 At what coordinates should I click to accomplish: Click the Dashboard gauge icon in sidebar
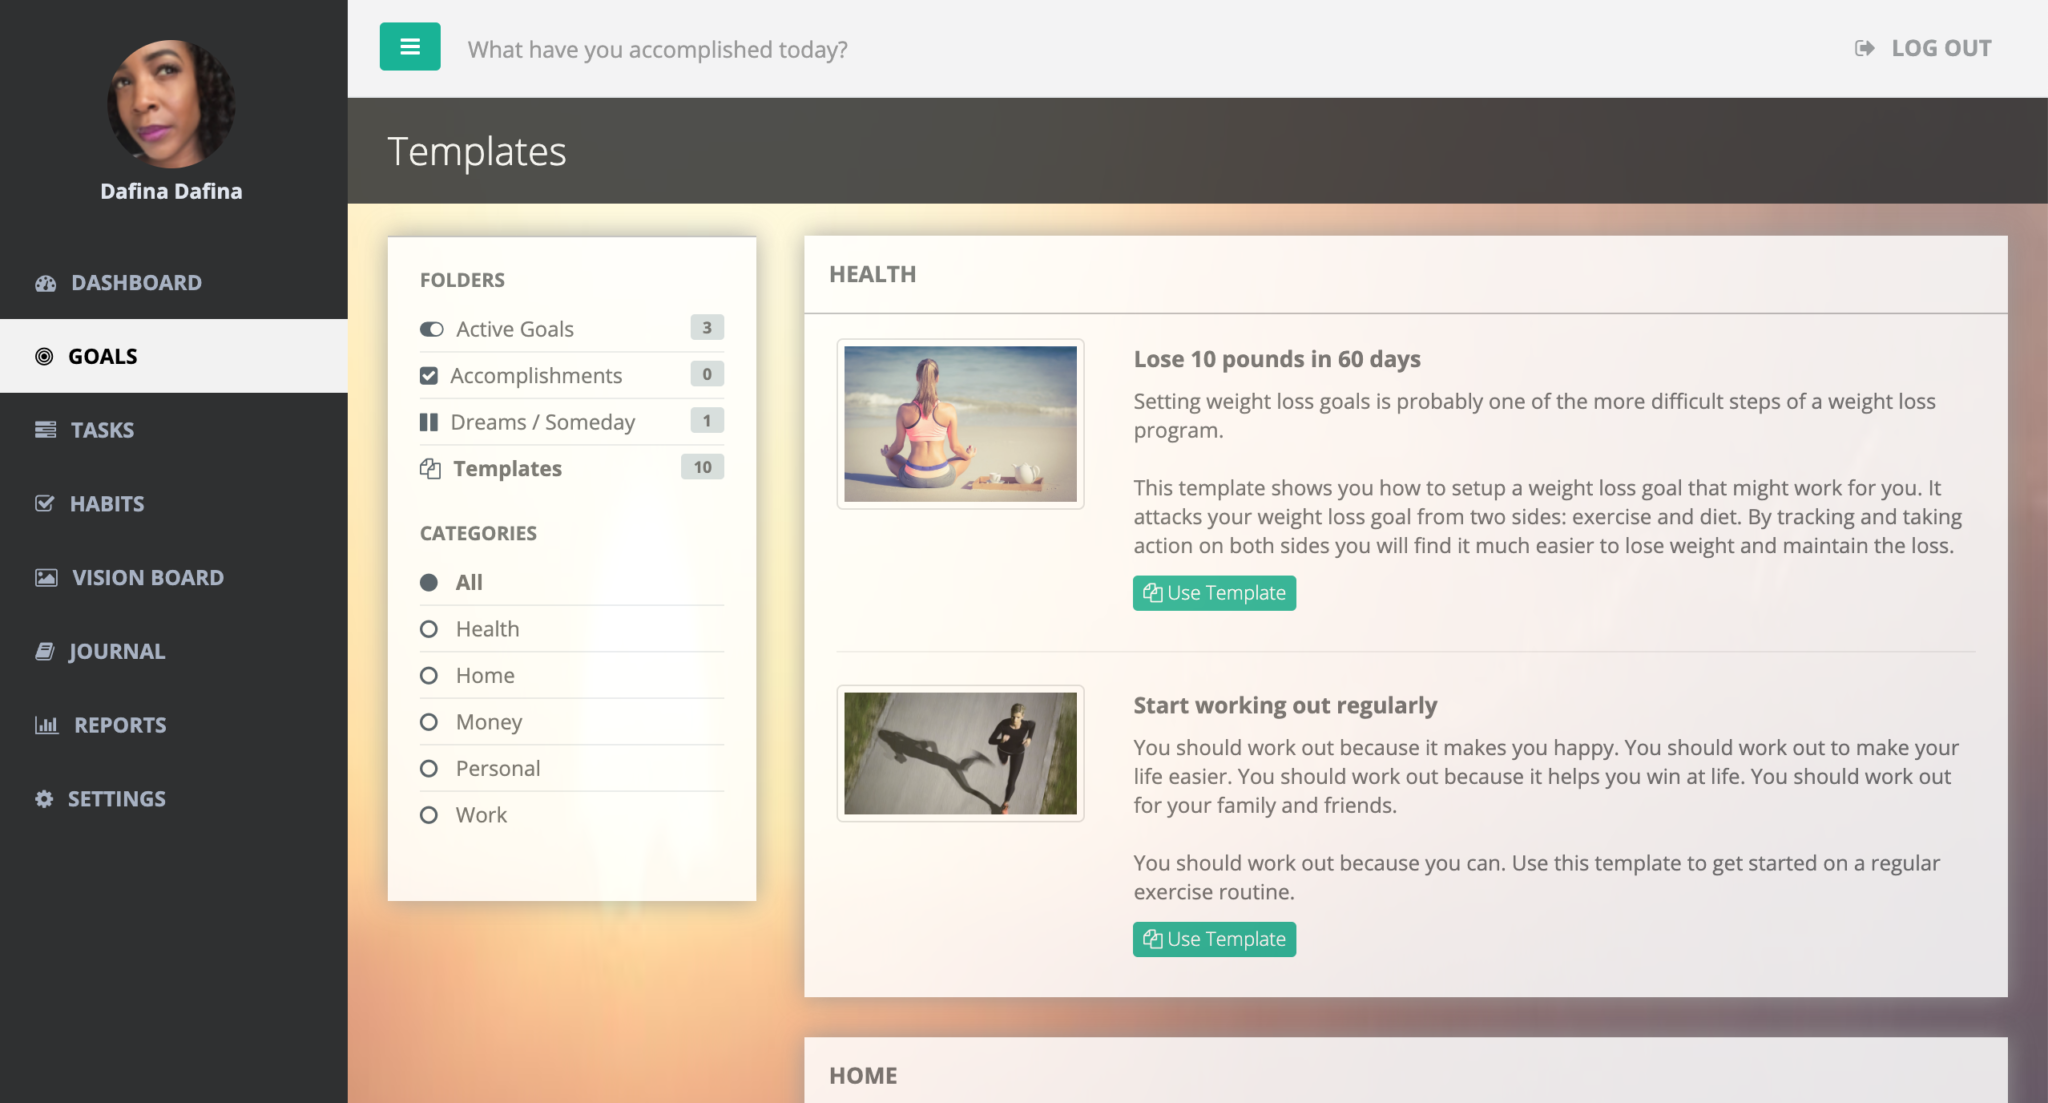[x=46, y=283]
